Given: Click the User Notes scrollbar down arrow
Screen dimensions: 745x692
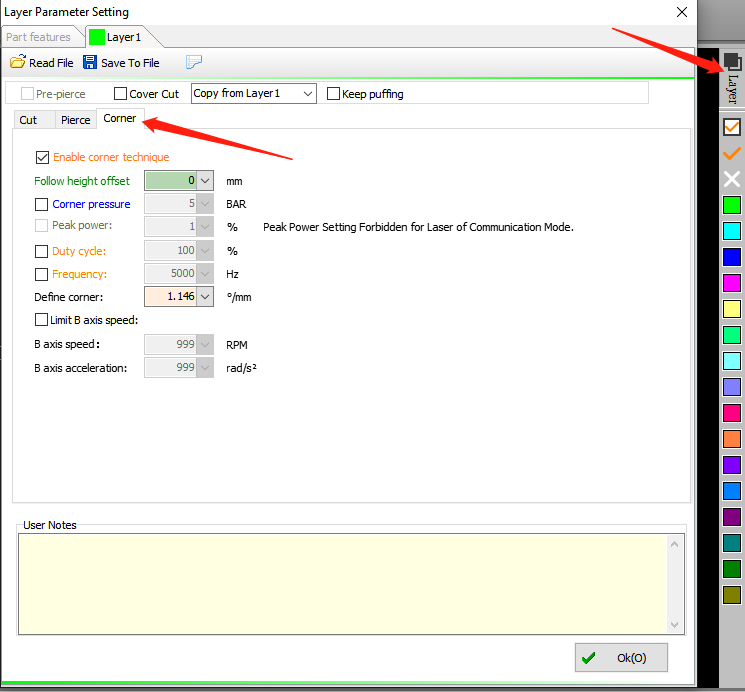Looking at the screenshot, I should [675, 625].
